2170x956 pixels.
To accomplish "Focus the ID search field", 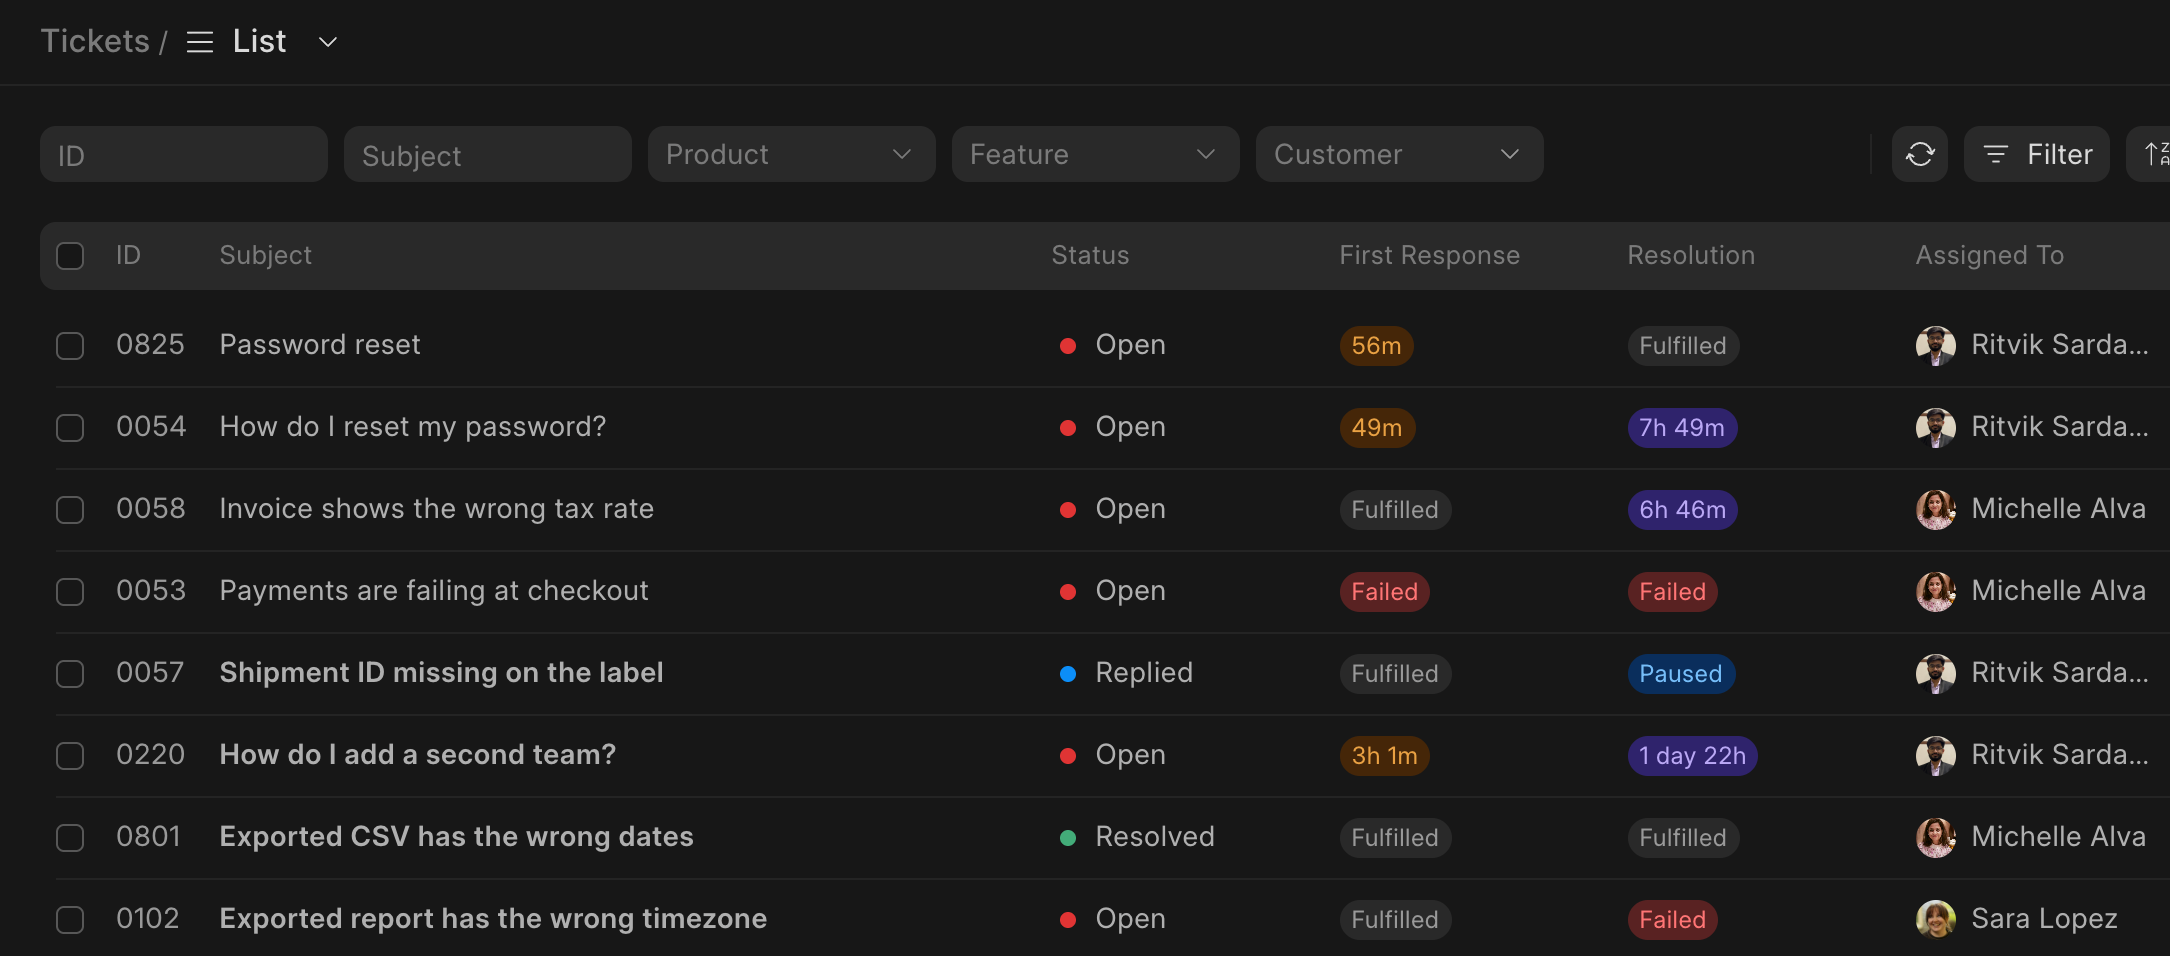I will 184,154.
